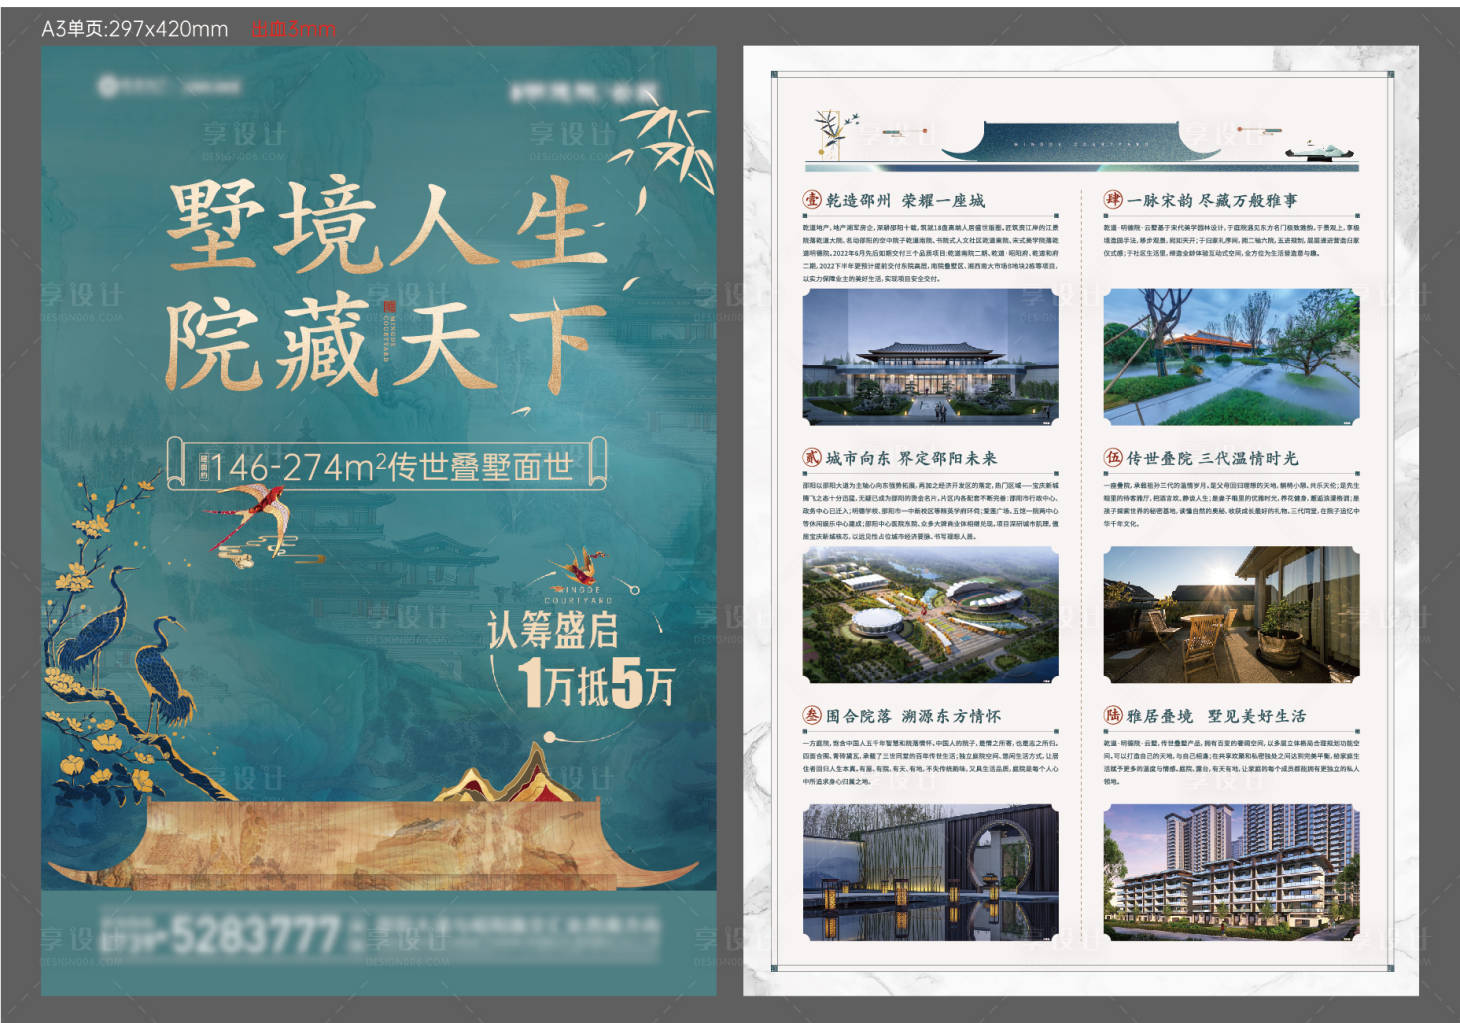The image size is (1460, 1023).
Task: Select the heading 一脉宋韵 尽藏万般雅事
Action: pos(1212,200)
